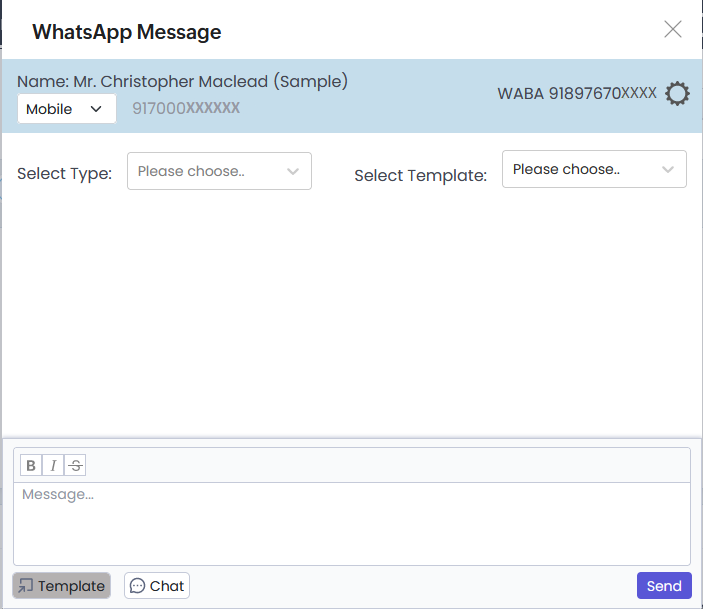Expand the Select Template dropdown
703x609 pixels.
pyautogui.click(x=594, y=169)
